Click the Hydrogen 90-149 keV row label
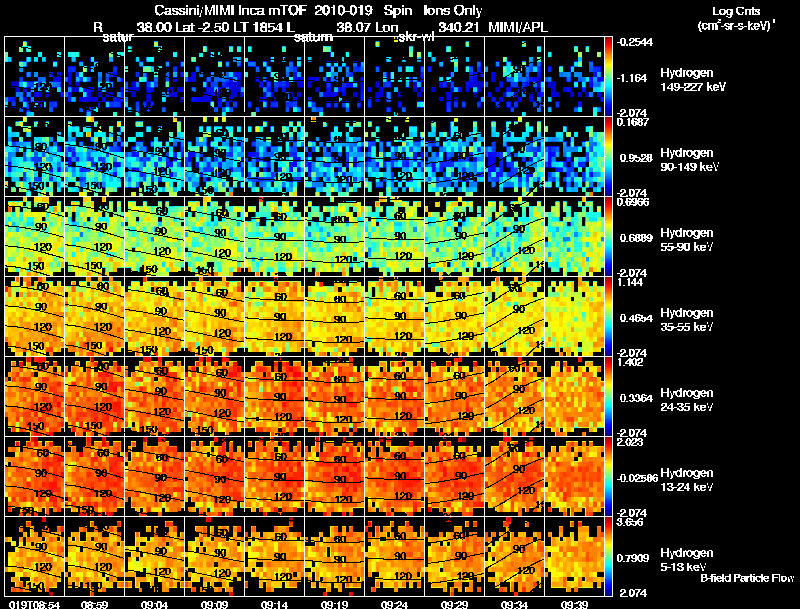 pyautogui.click(x=689, y=160)
